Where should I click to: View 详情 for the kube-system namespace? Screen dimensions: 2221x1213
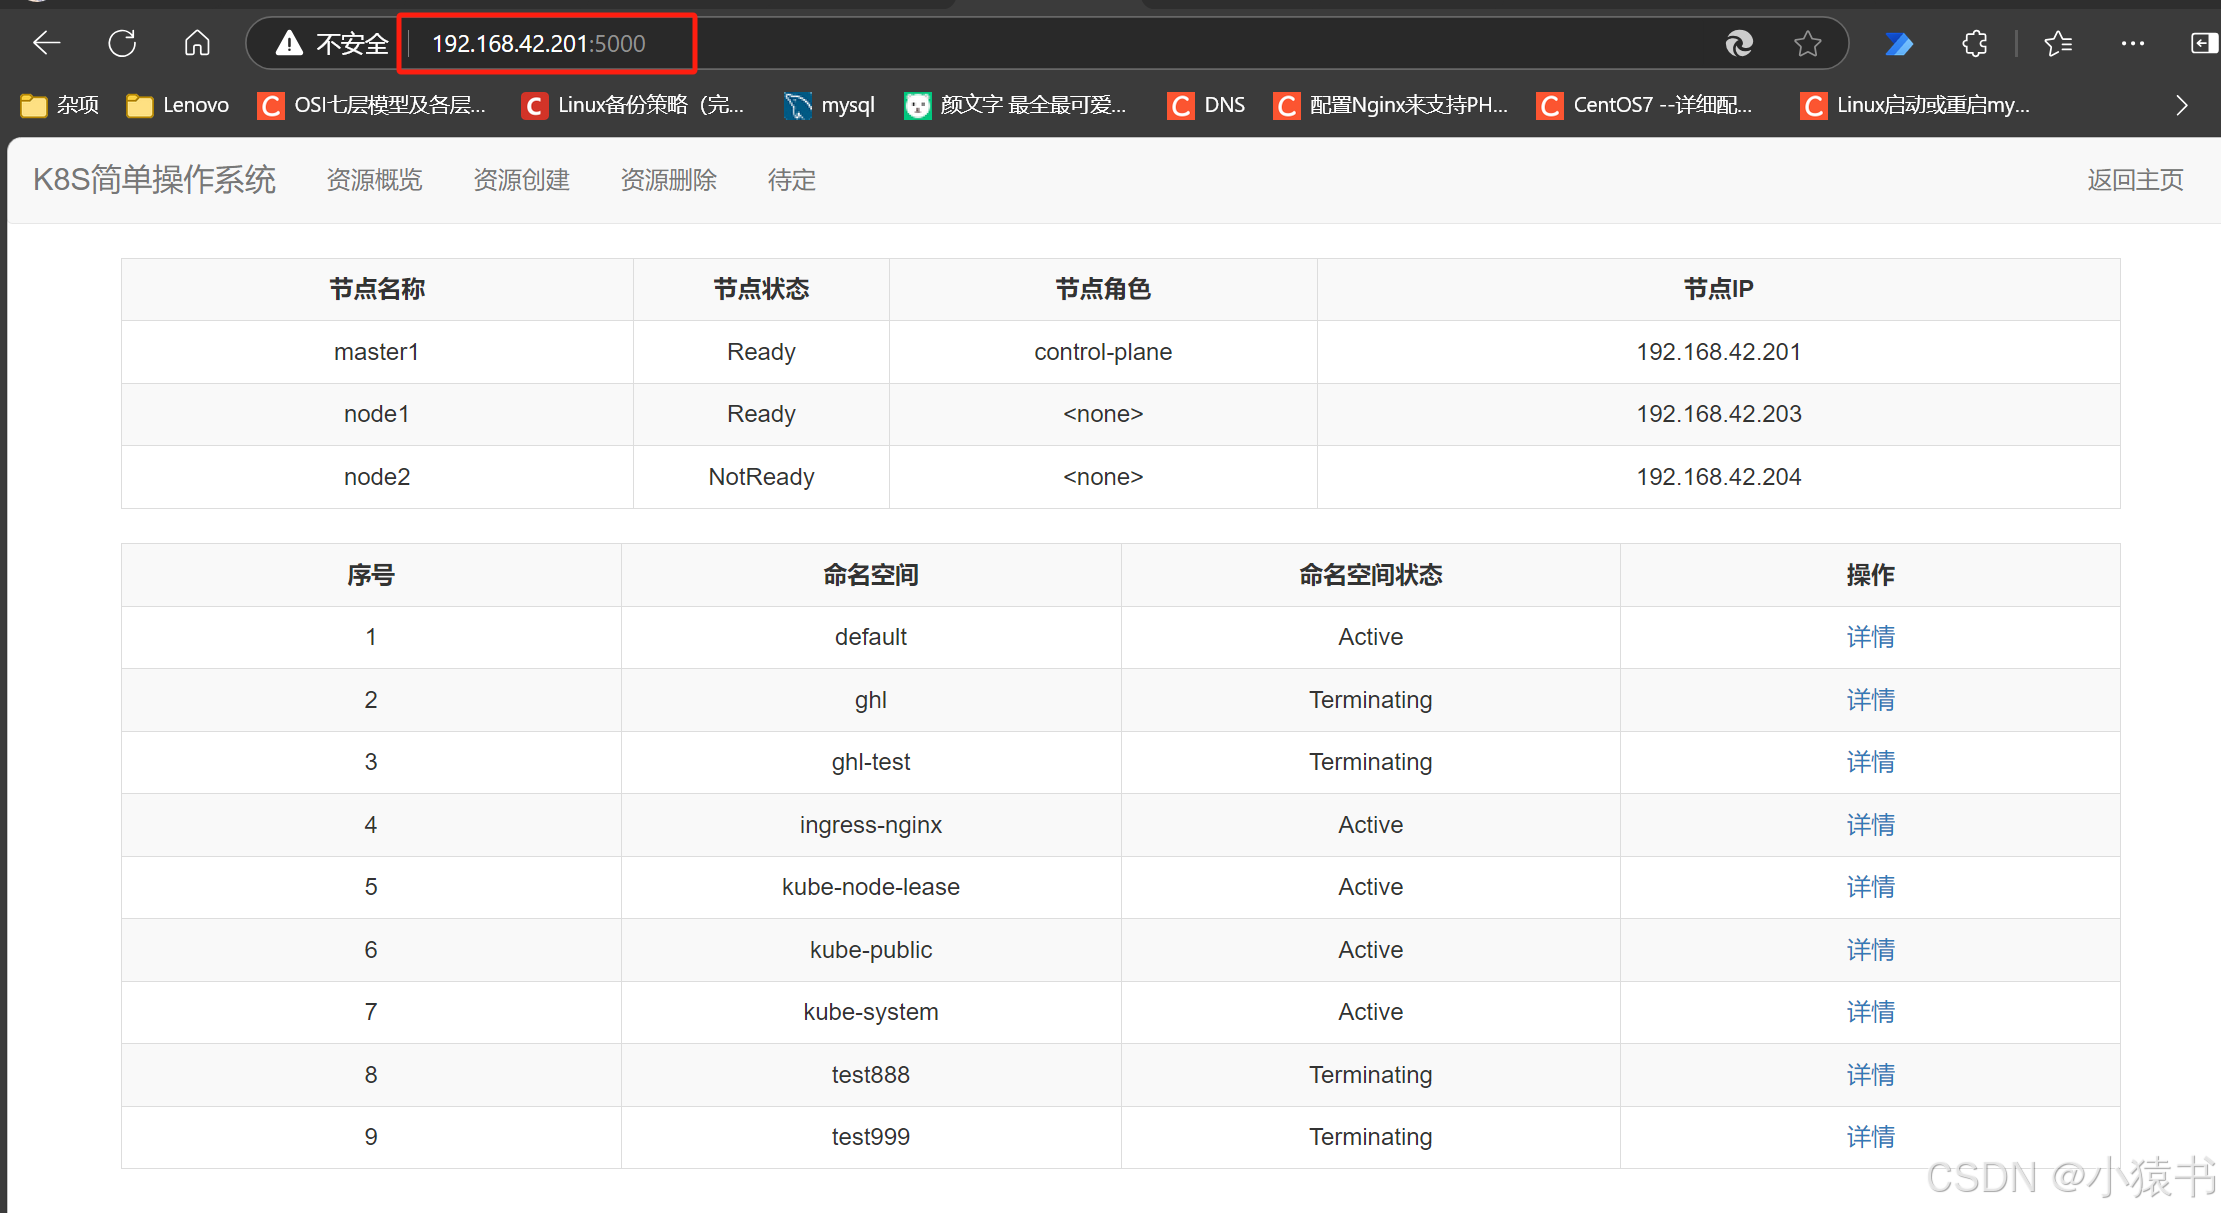[x=1870, y=1012]
